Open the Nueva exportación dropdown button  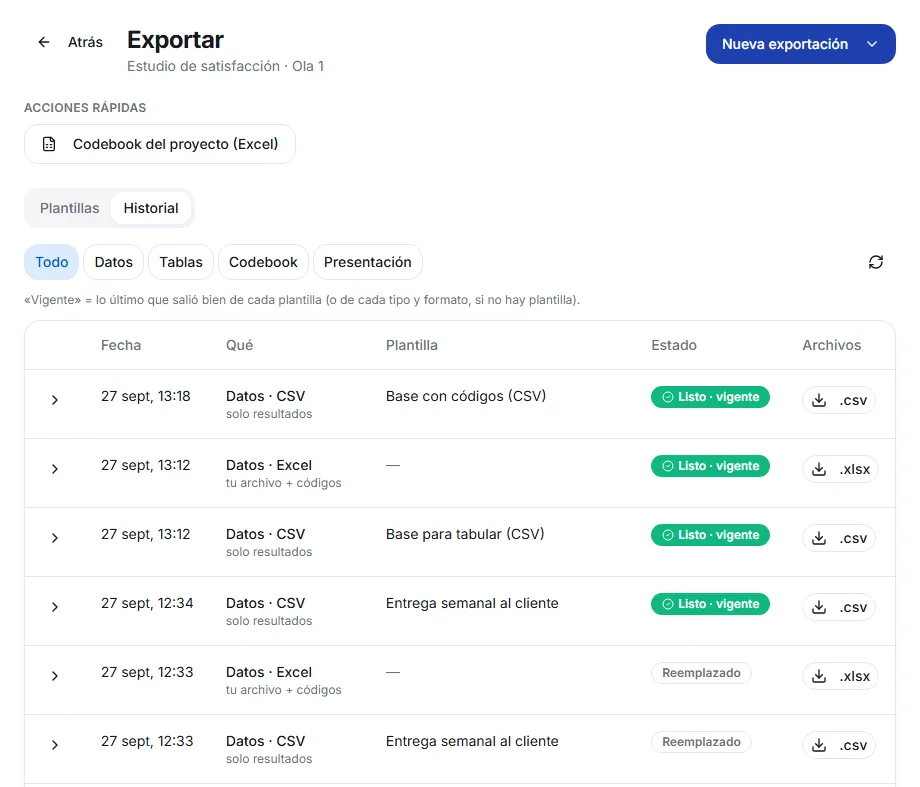click(800, 44)
